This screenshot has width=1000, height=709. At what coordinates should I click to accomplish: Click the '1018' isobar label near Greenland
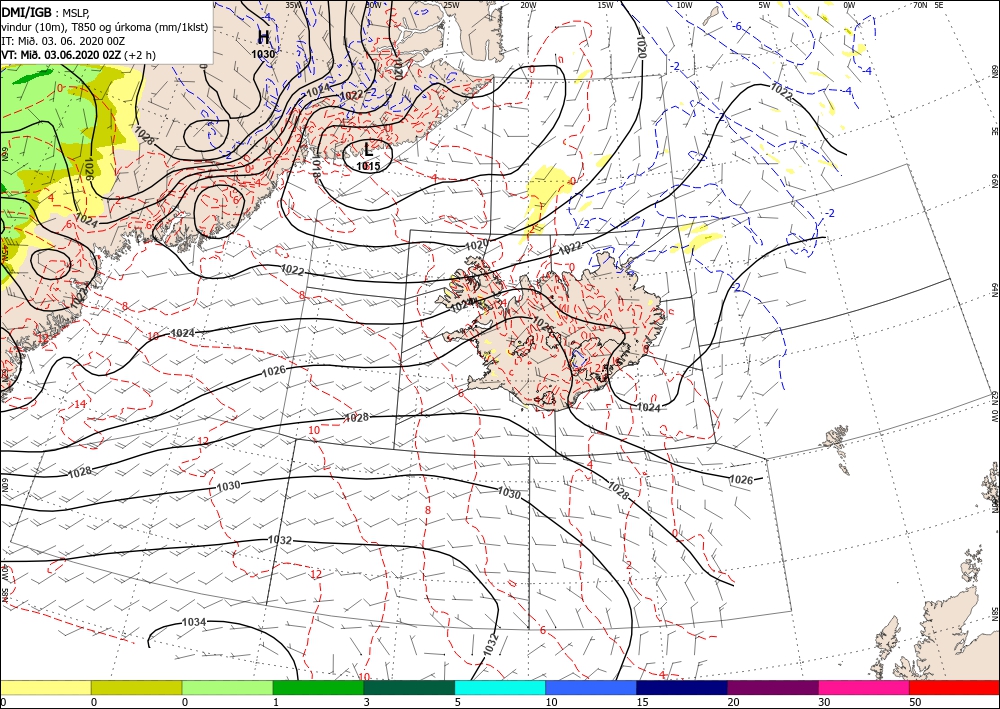point(316,168)
